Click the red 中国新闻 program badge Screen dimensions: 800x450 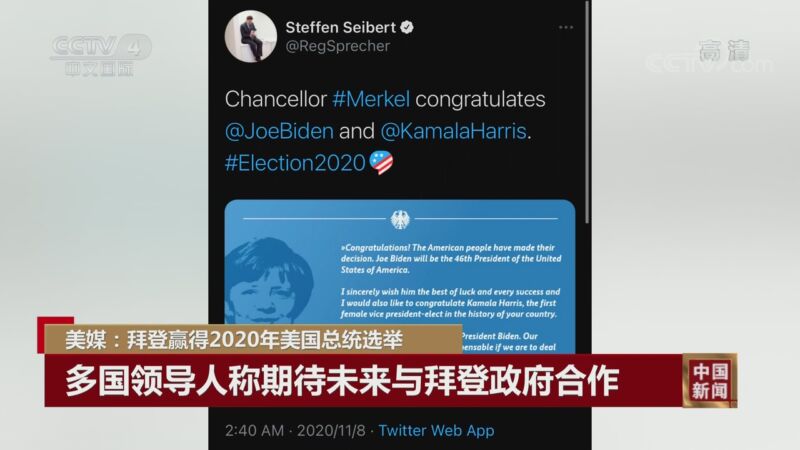[710, 380]
